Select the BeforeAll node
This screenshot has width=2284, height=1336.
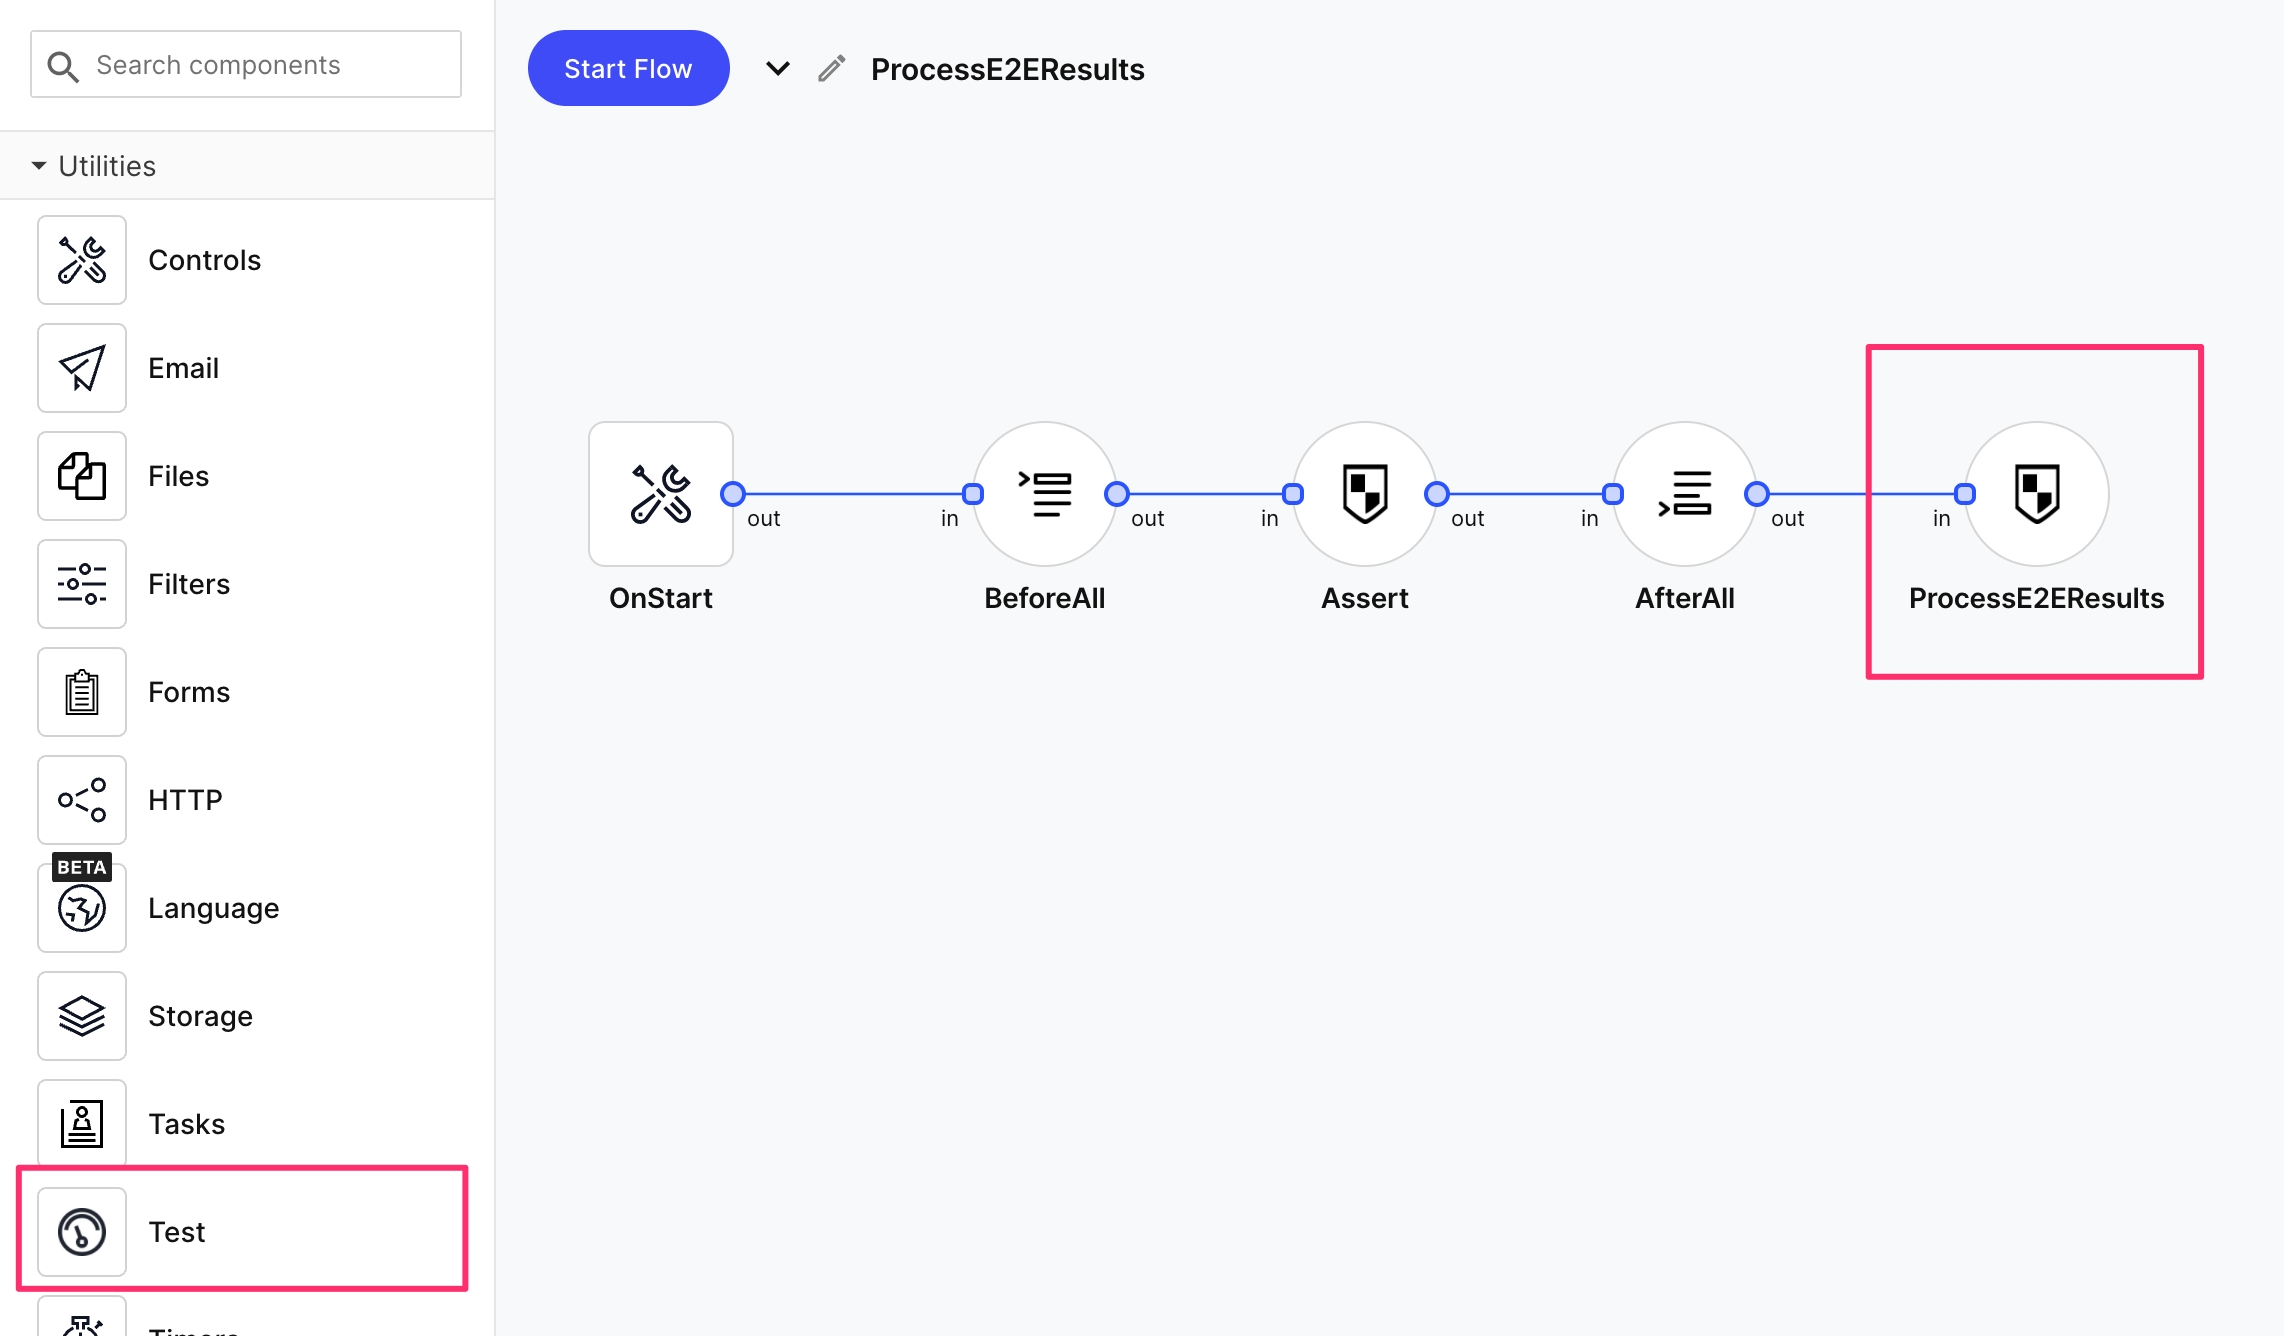pyautogui.click(x=1045, y=494)
